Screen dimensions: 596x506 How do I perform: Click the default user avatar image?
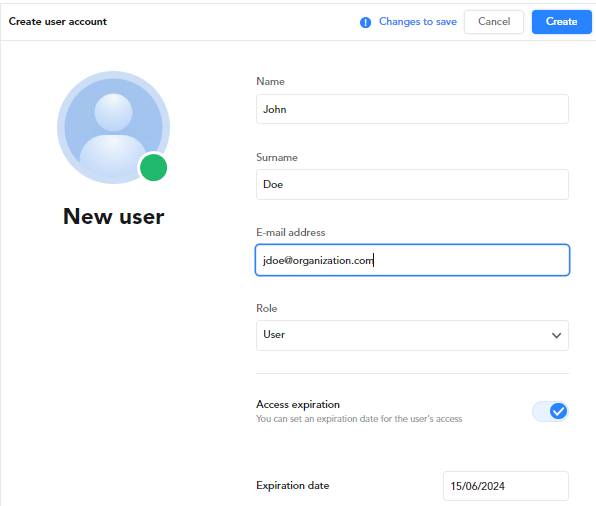click(x=113, y=127)
